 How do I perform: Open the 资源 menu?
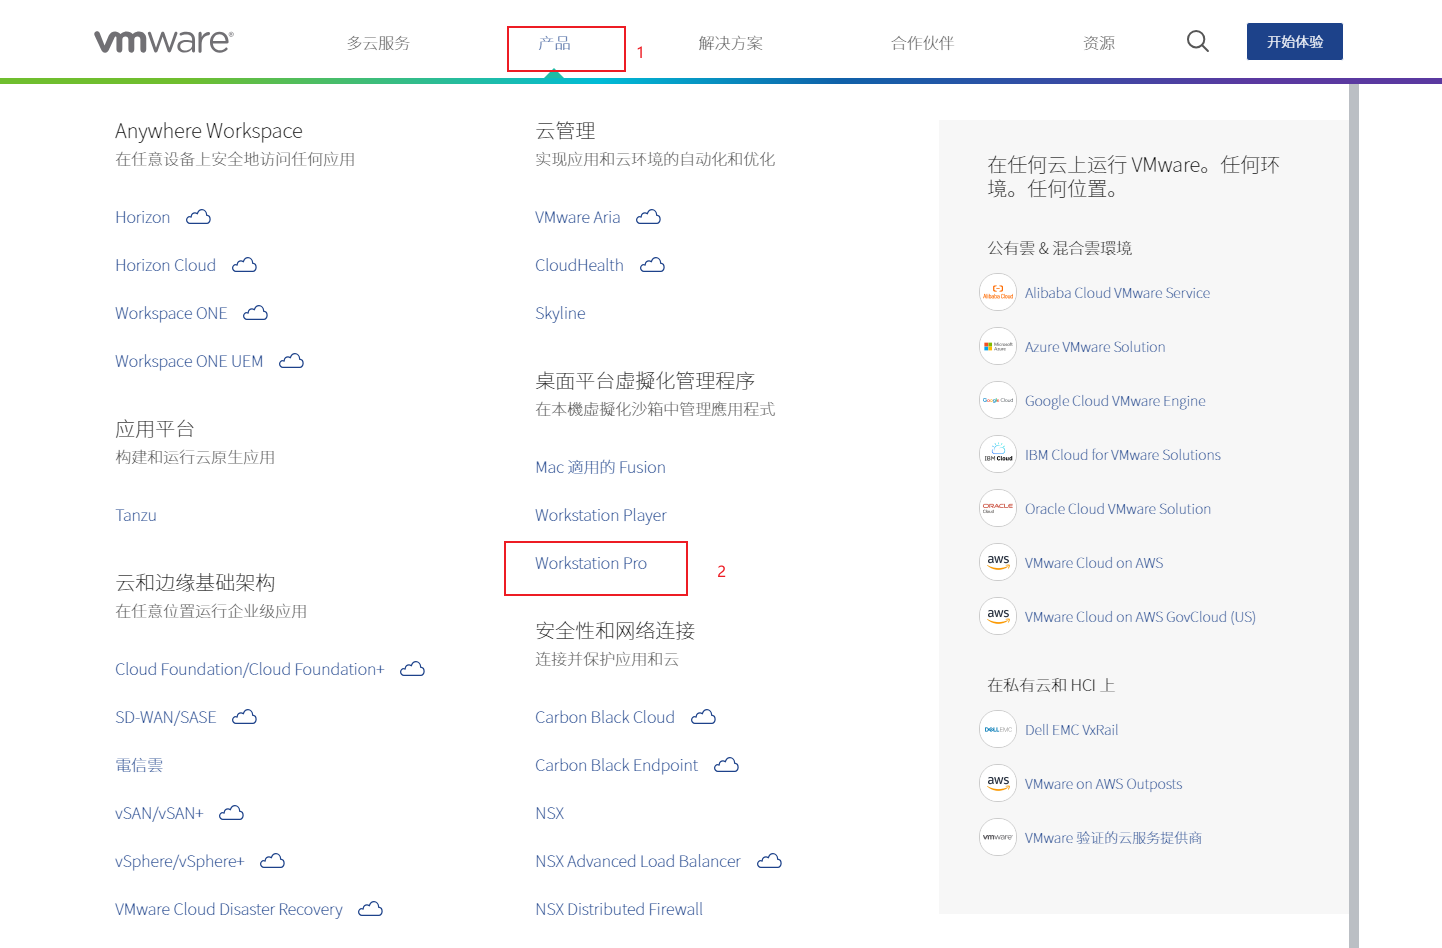pyautogui.click(x=1099, y=43)
